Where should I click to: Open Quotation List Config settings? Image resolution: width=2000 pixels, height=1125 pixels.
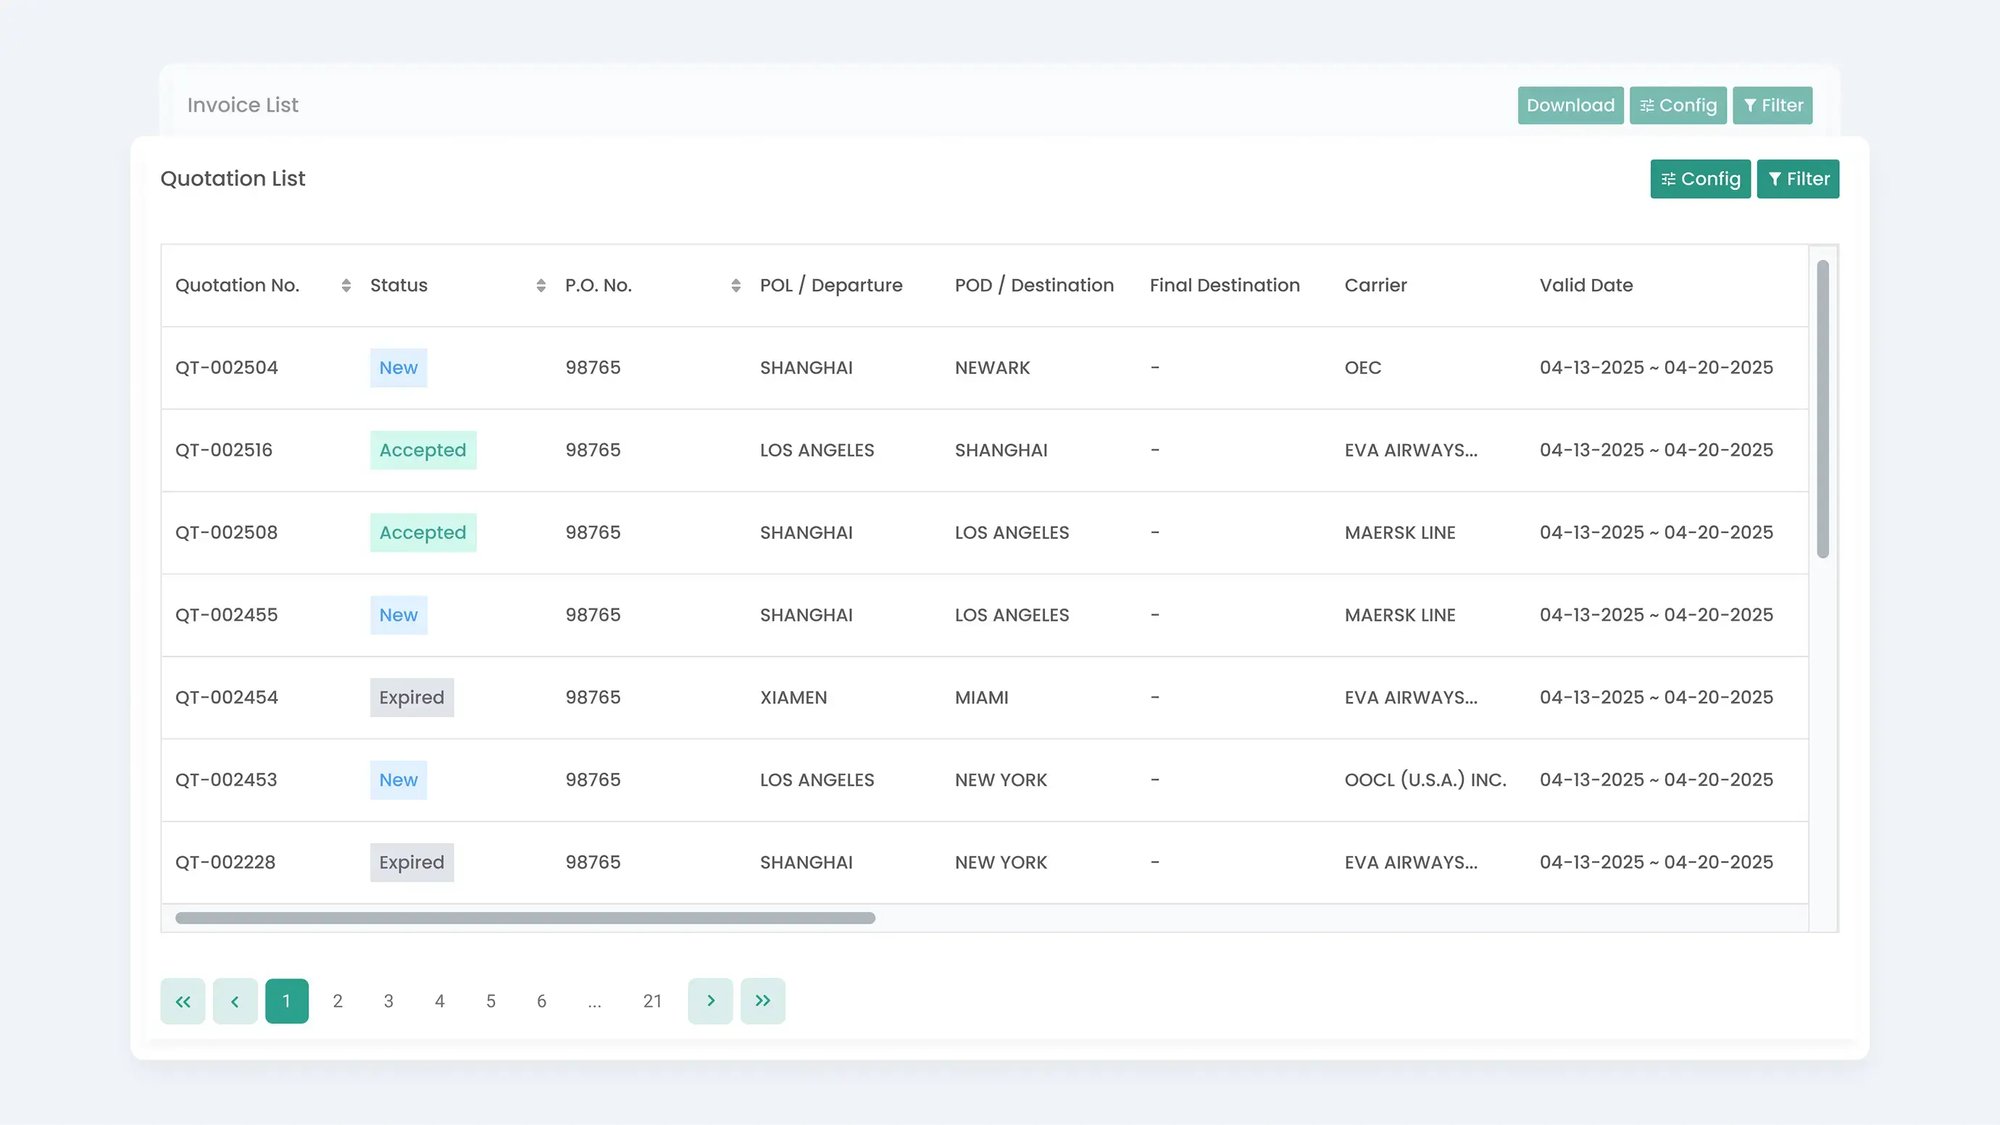coord(1700,179)
